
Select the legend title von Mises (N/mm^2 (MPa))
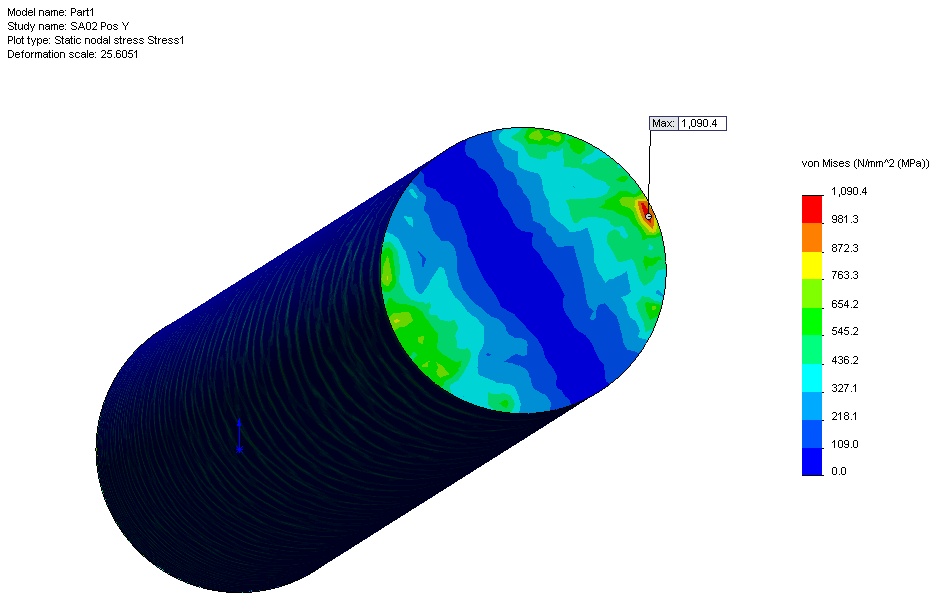865,163
